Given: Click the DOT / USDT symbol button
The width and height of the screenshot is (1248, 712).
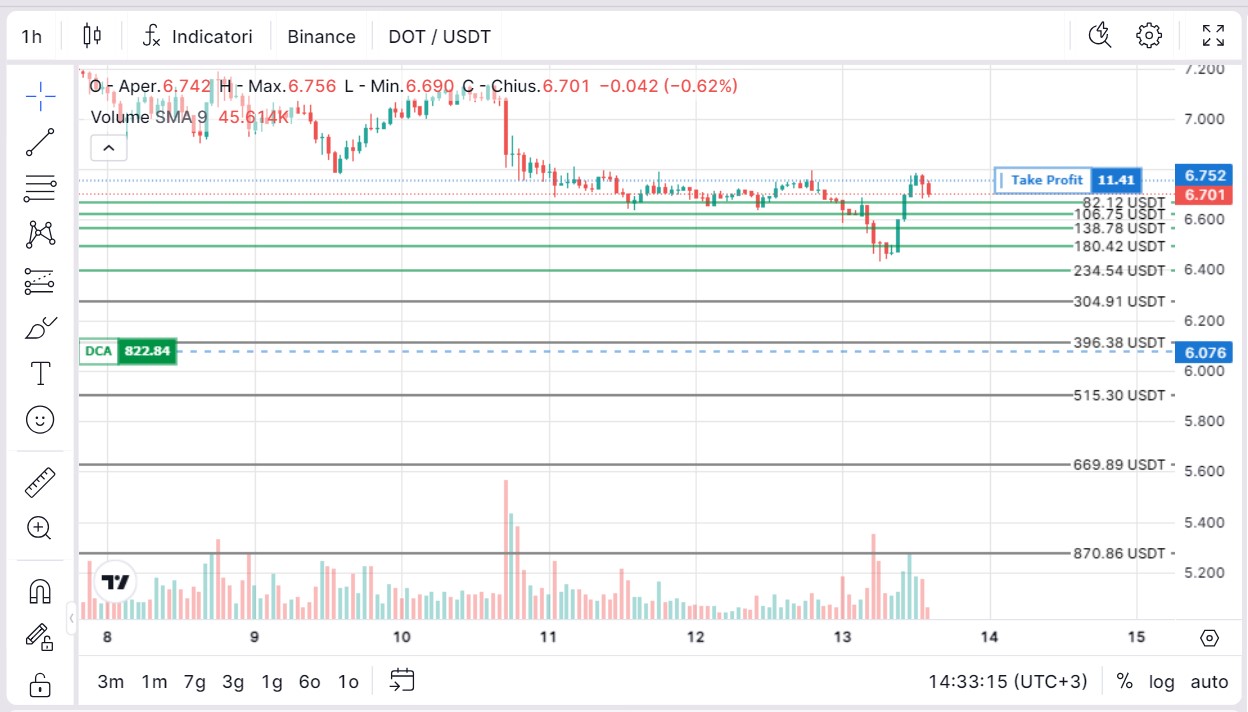Looking at the screenshot, I should pos(439,37).
